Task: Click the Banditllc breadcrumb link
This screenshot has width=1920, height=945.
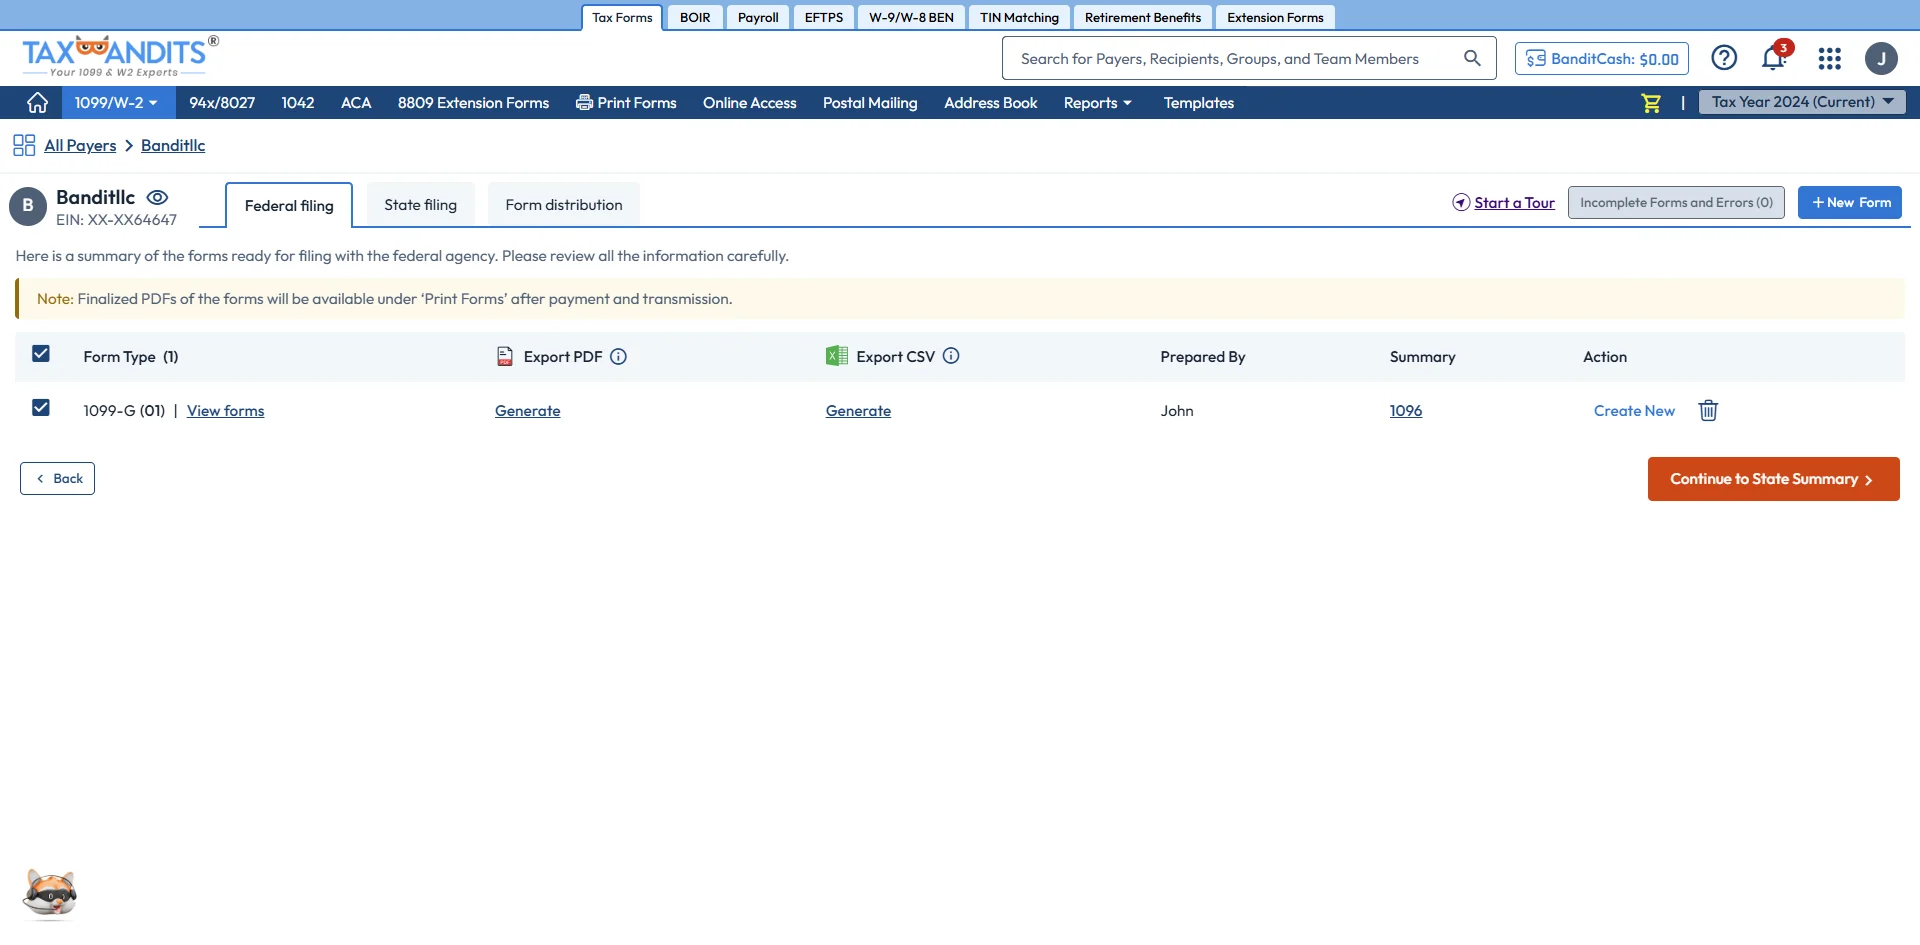Action: pos(173,145)
